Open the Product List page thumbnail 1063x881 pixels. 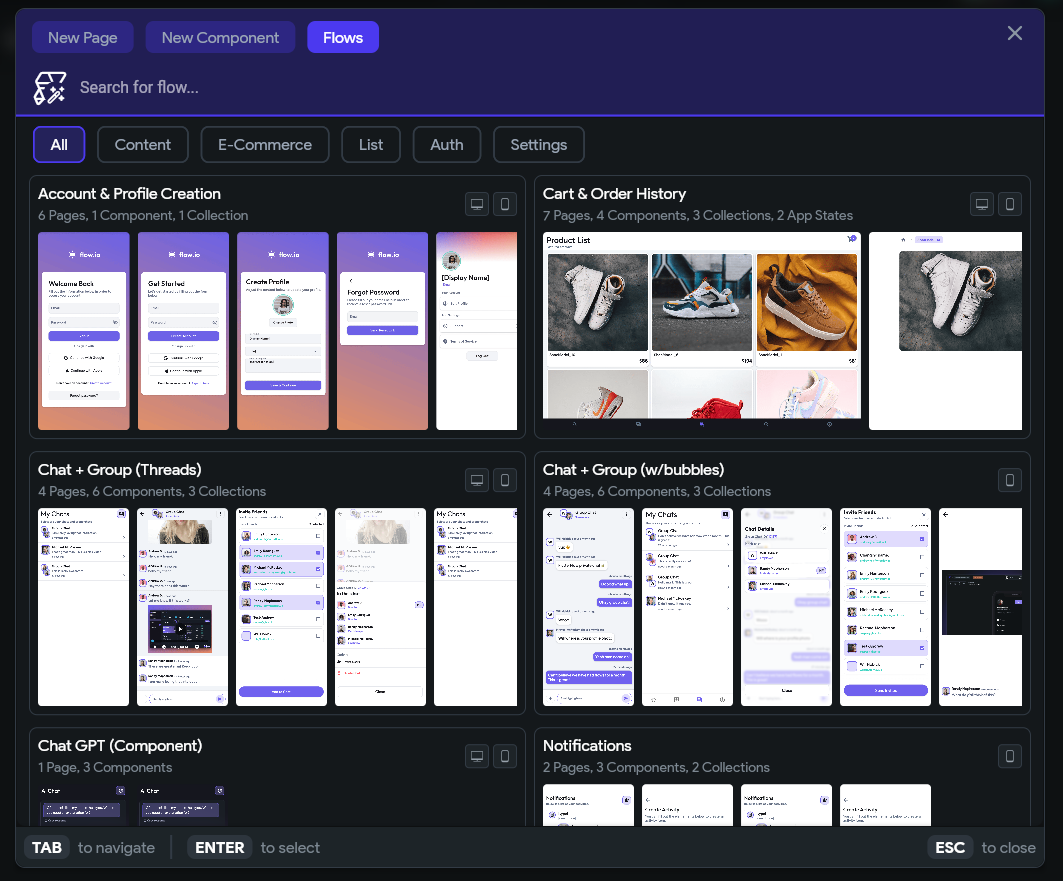click(702, 331)
